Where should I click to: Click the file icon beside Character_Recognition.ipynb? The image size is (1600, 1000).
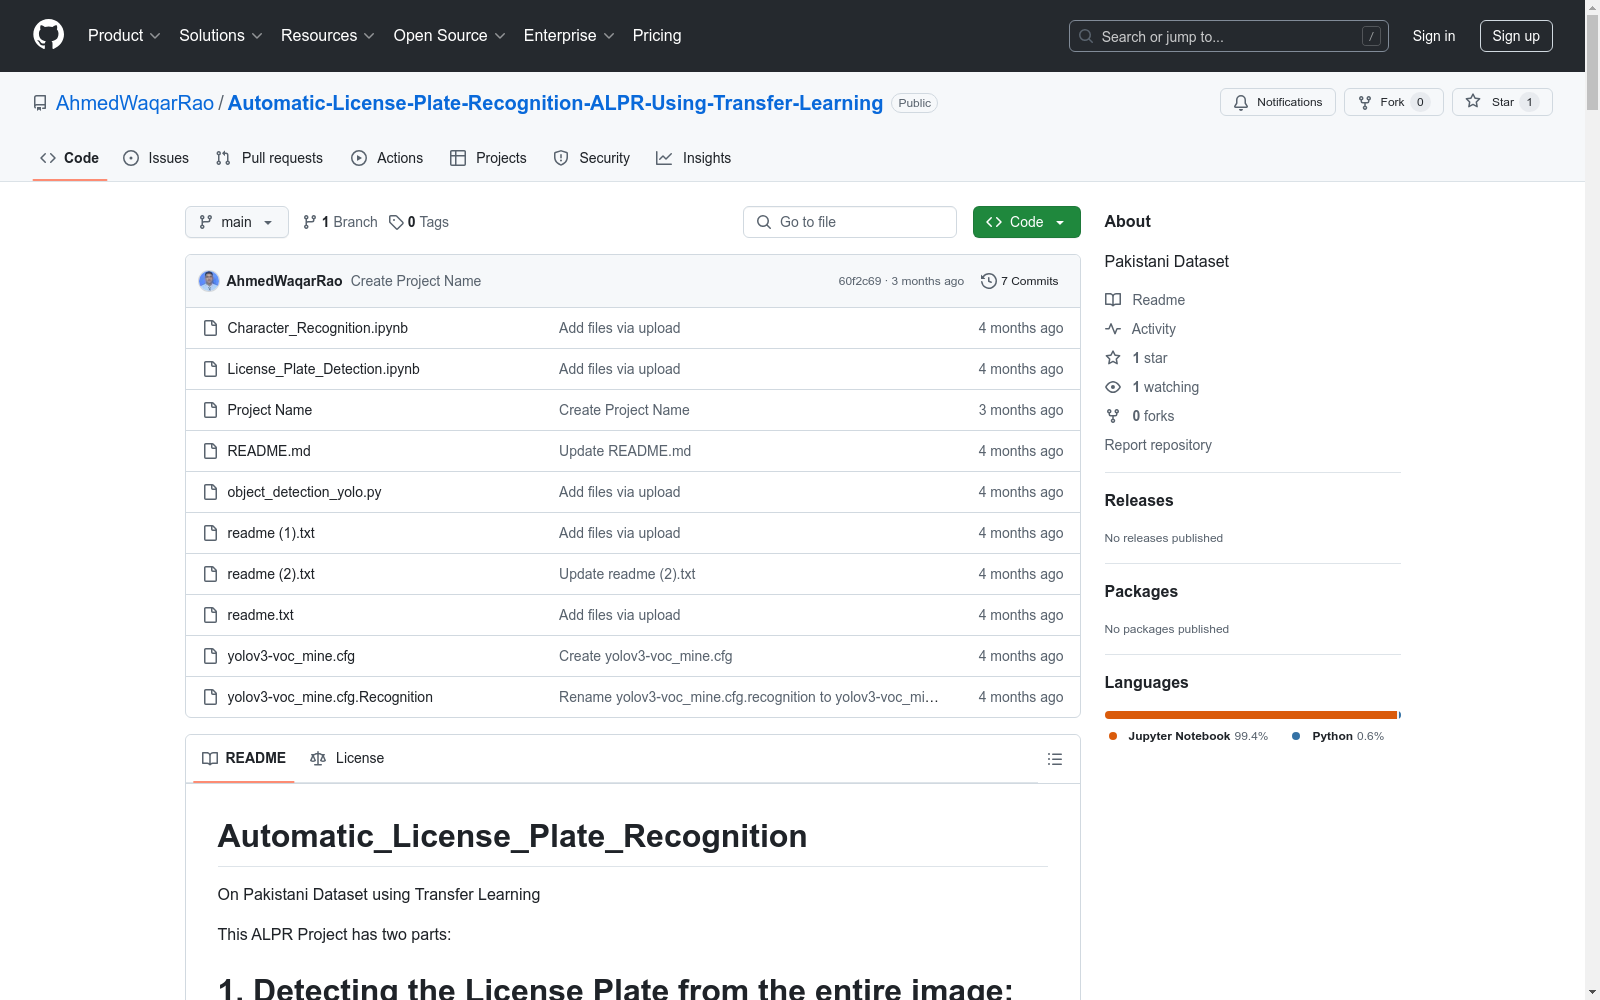click(210, 328)
